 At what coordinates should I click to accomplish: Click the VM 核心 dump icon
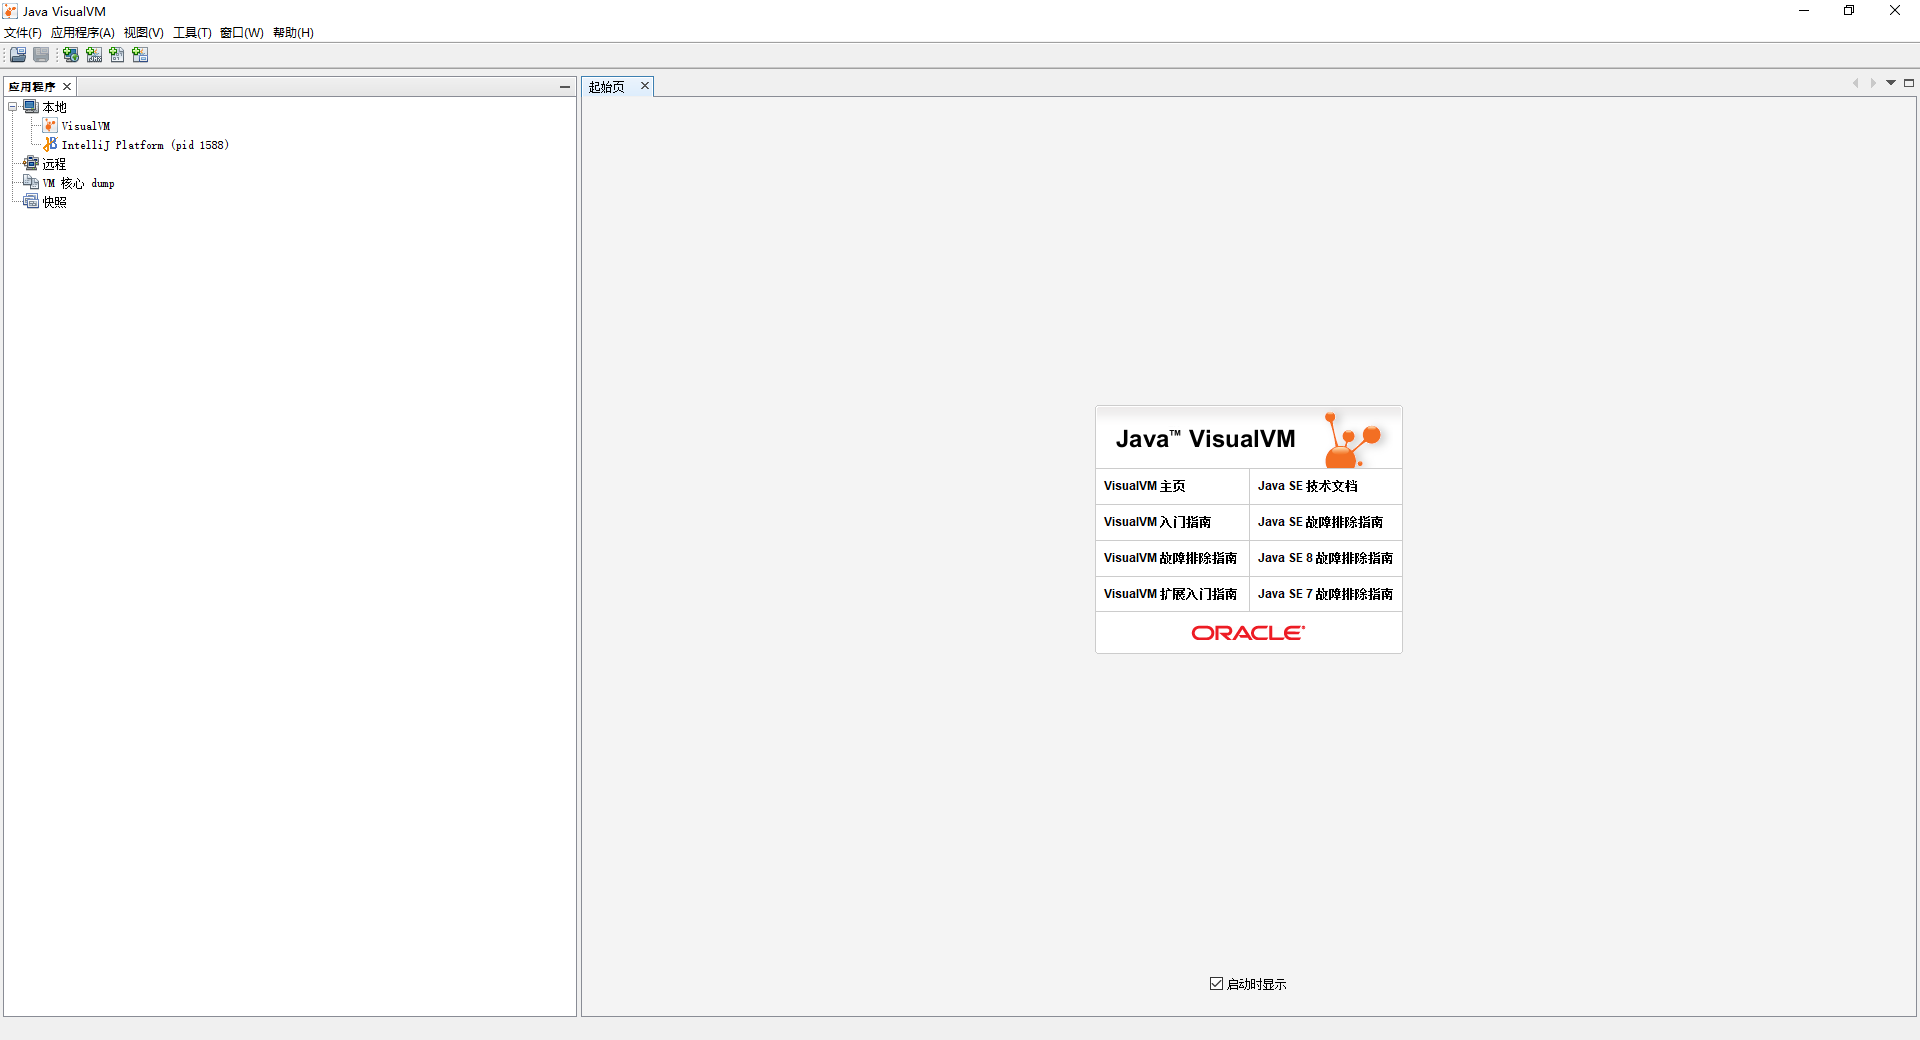tap(31, 183)
